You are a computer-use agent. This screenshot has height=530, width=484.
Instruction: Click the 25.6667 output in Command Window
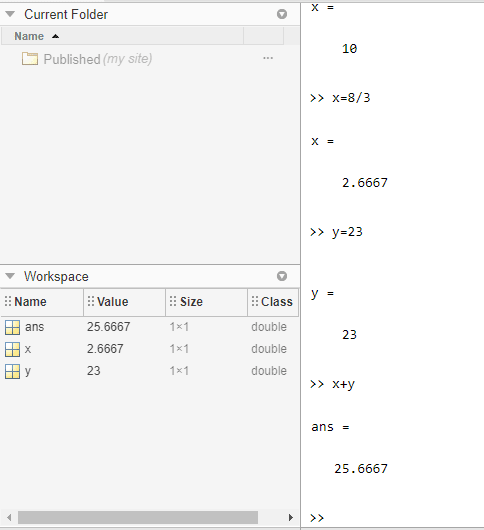coord(361,468)
